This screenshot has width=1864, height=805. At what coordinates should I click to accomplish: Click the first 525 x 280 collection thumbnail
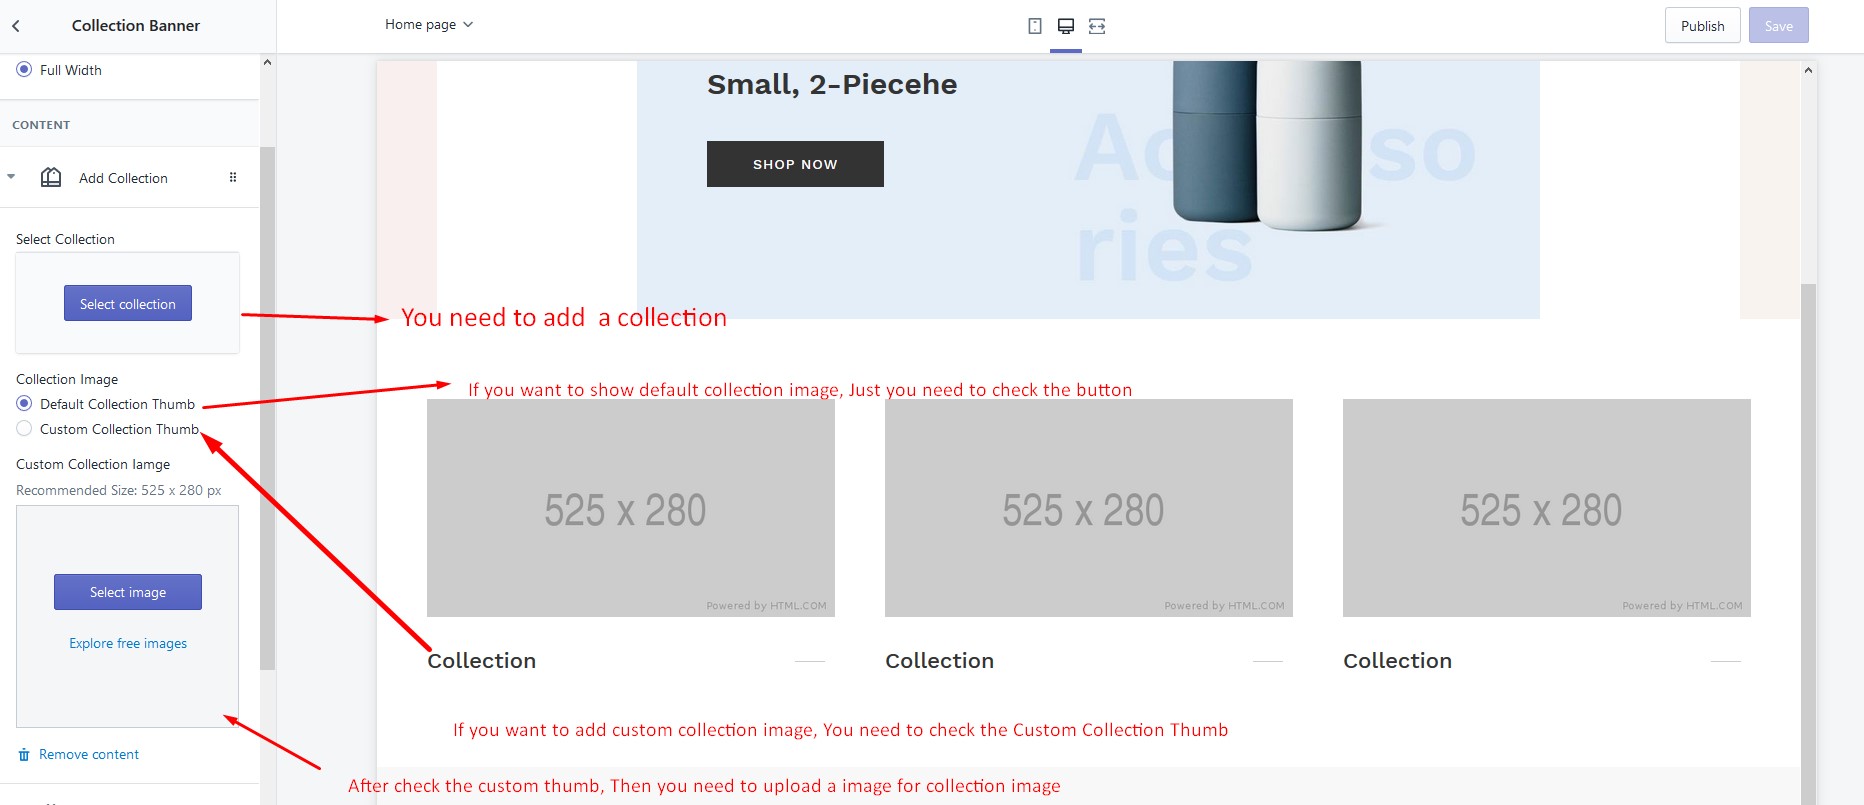[x=630, y=508]
